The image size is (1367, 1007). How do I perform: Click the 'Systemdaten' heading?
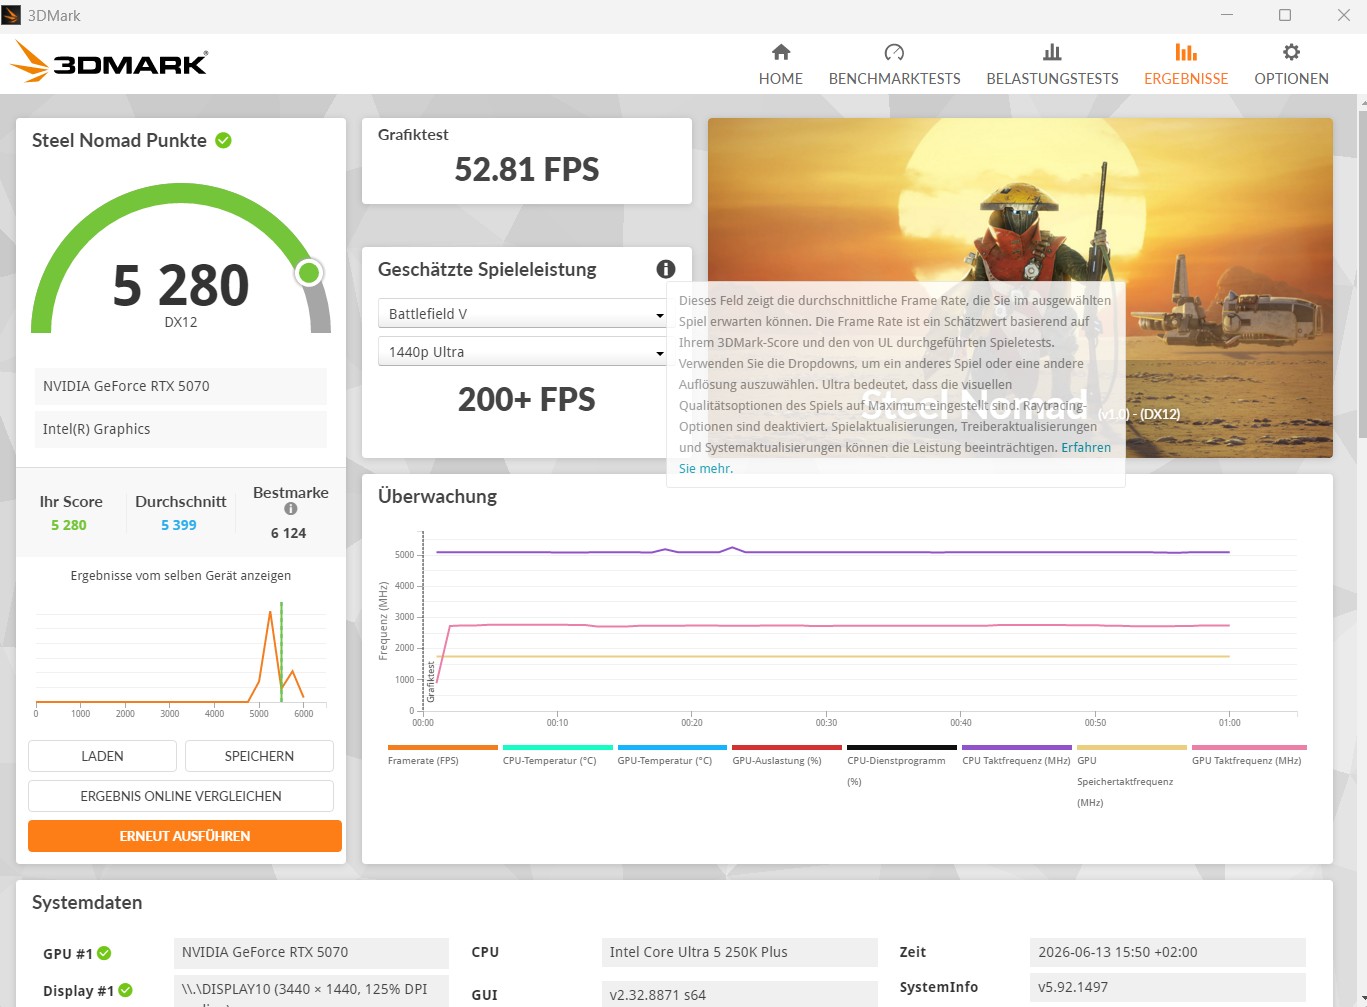tap(87, 903)
